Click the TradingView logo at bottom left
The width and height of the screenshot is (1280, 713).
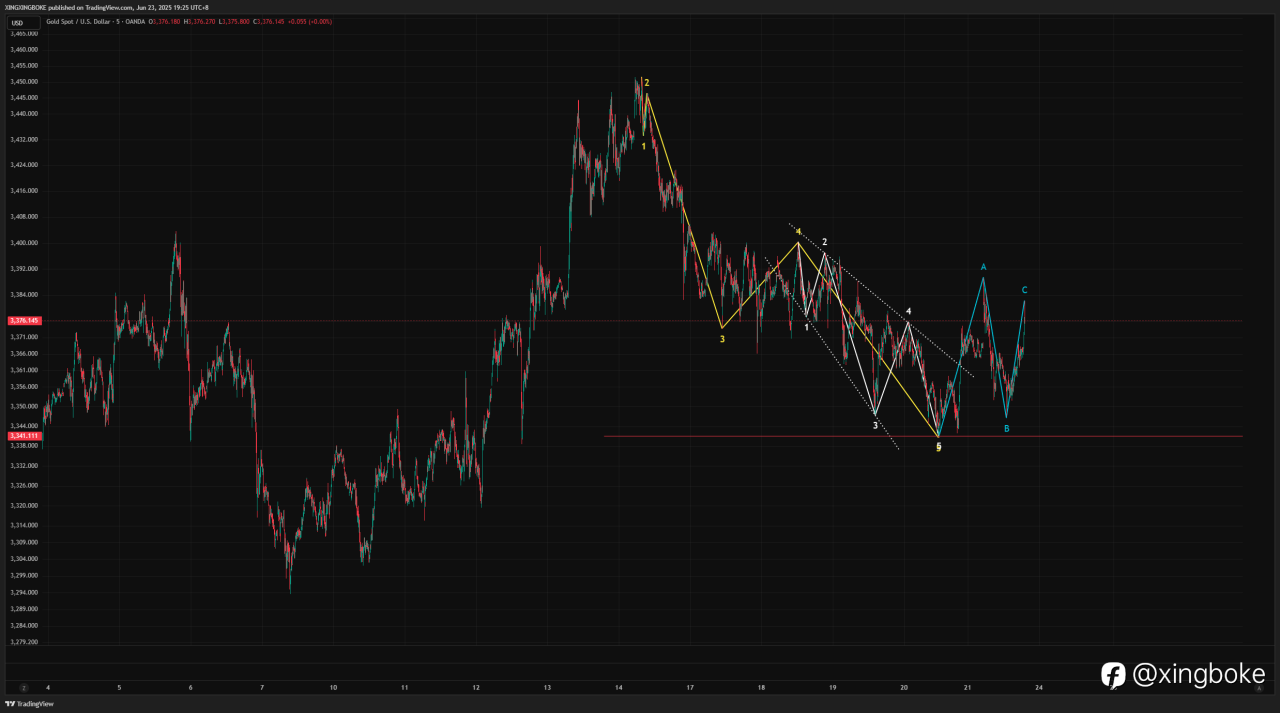[29, 704]
